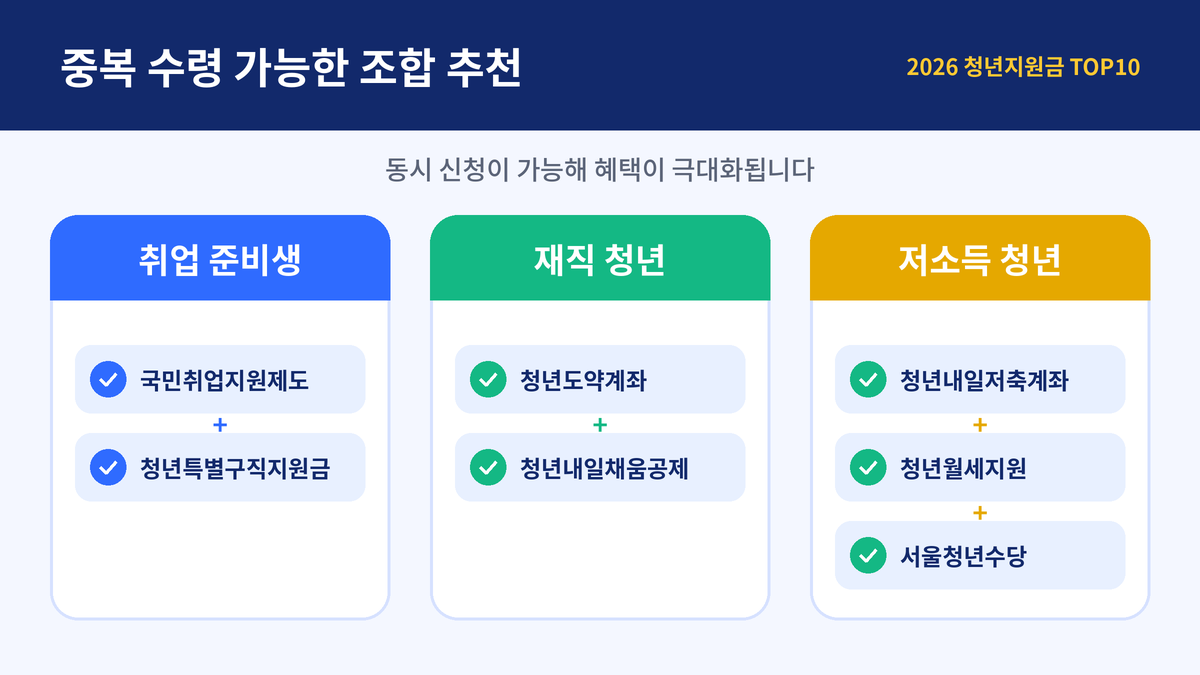
Task: Click checkmark icon beside 국민취업지원제도
Action: point(107,380)
